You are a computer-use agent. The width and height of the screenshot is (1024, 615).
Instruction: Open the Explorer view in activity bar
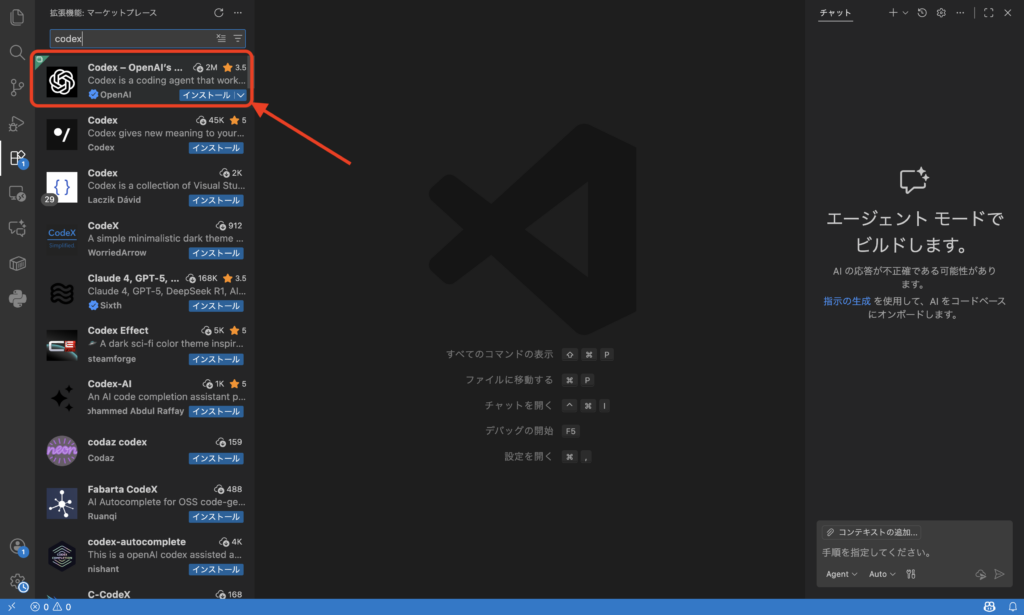(x=17, y=17)
